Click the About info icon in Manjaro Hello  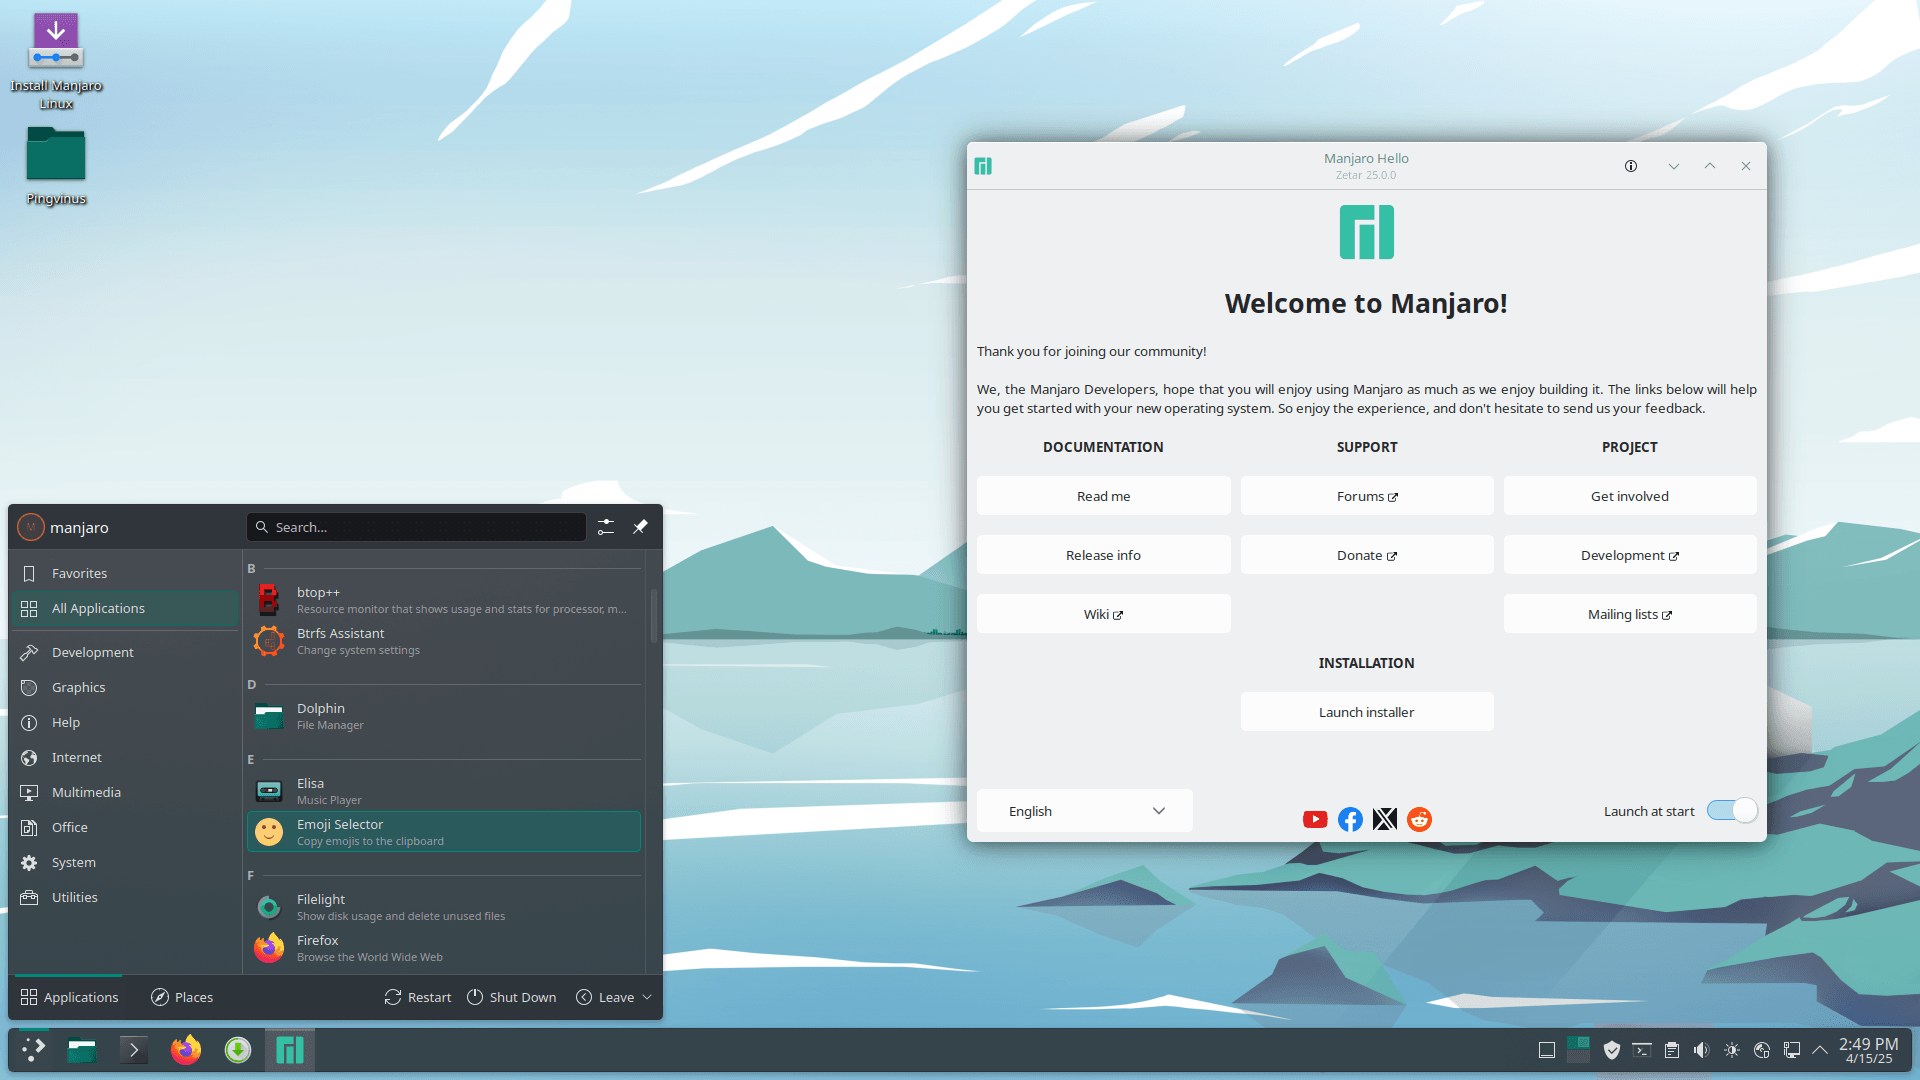pos(1631,166)
